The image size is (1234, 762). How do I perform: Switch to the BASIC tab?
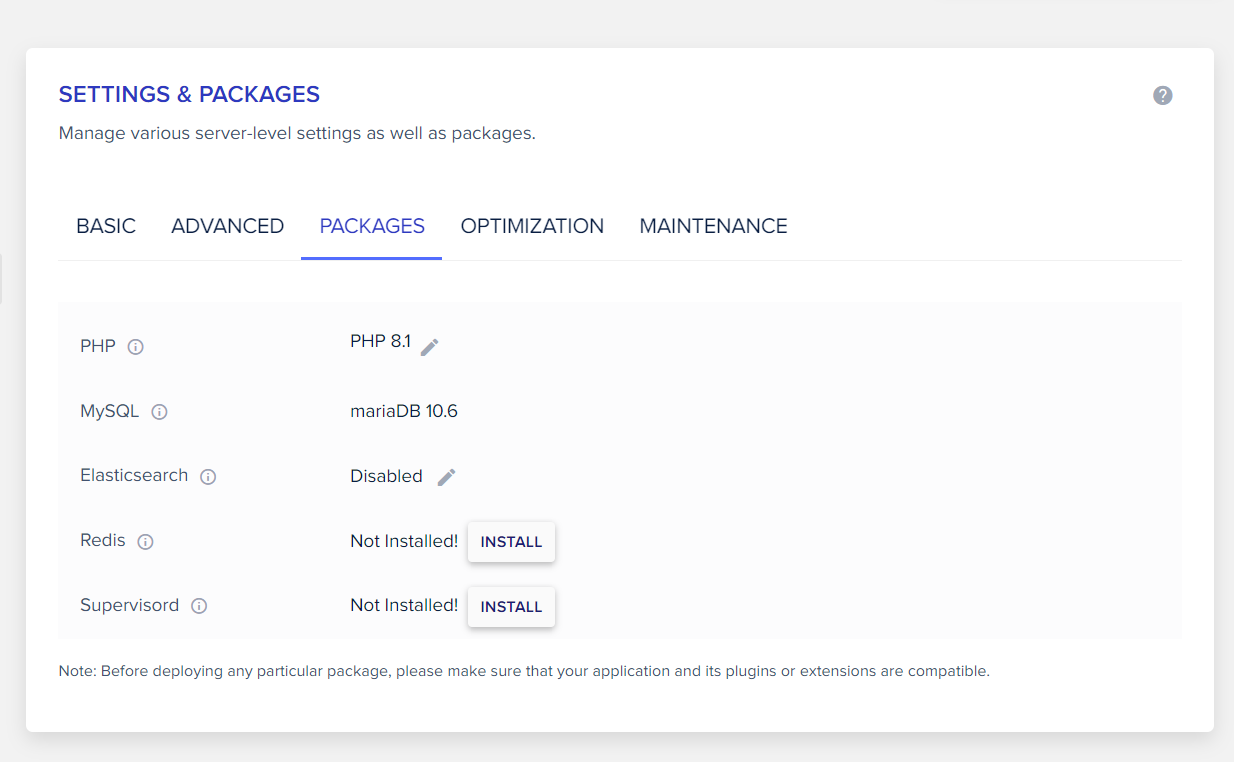(106, 226)
